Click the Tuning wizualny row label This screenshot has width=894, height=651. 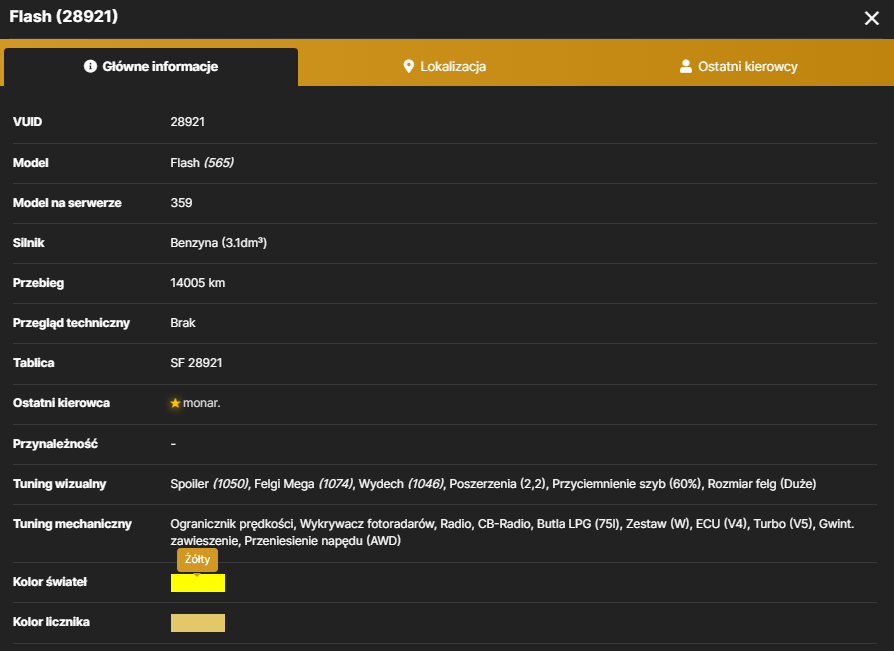click(59, 484)
